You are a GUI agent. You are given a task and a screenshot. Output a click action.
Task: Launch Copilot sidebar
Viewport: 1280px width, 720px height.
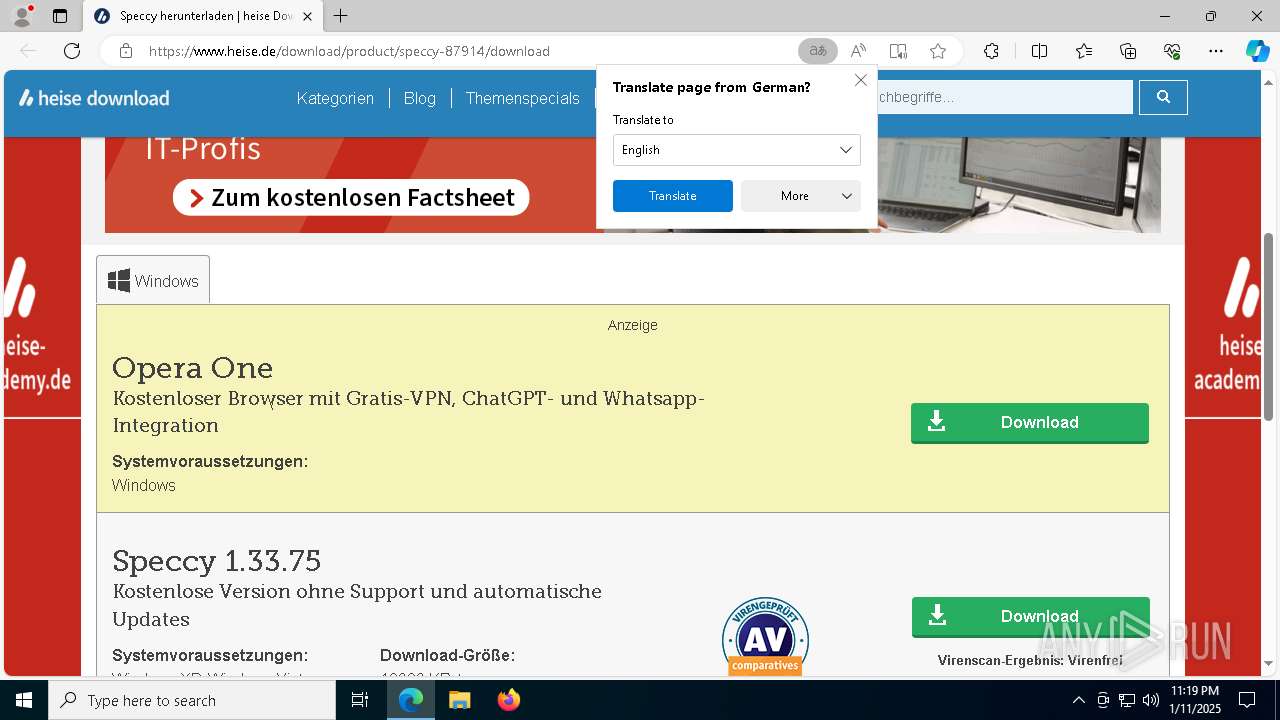tap(1257, 51)
